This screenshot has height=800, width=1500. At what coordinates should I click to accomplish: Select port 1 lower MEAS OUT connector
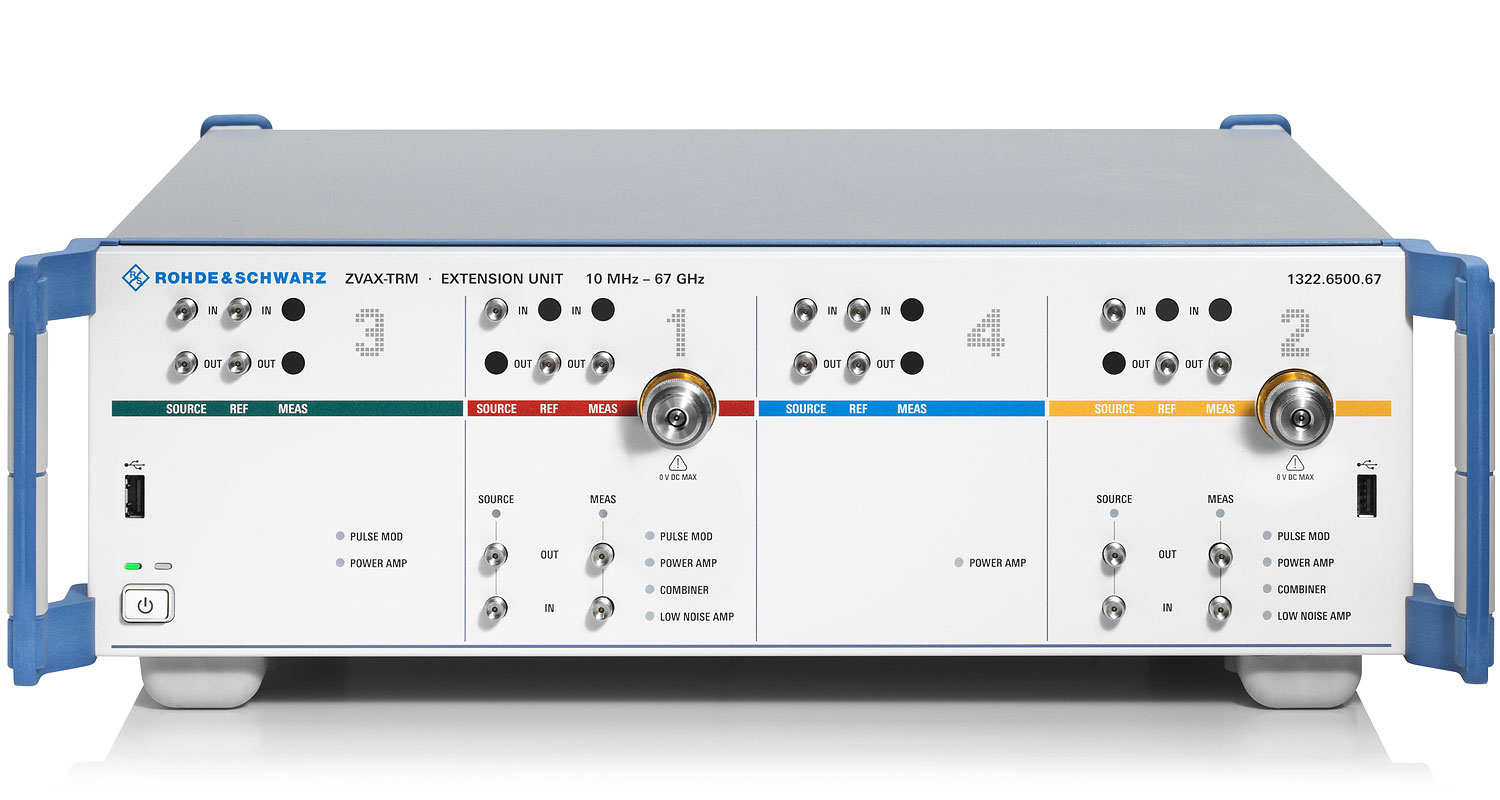point(602,554)
